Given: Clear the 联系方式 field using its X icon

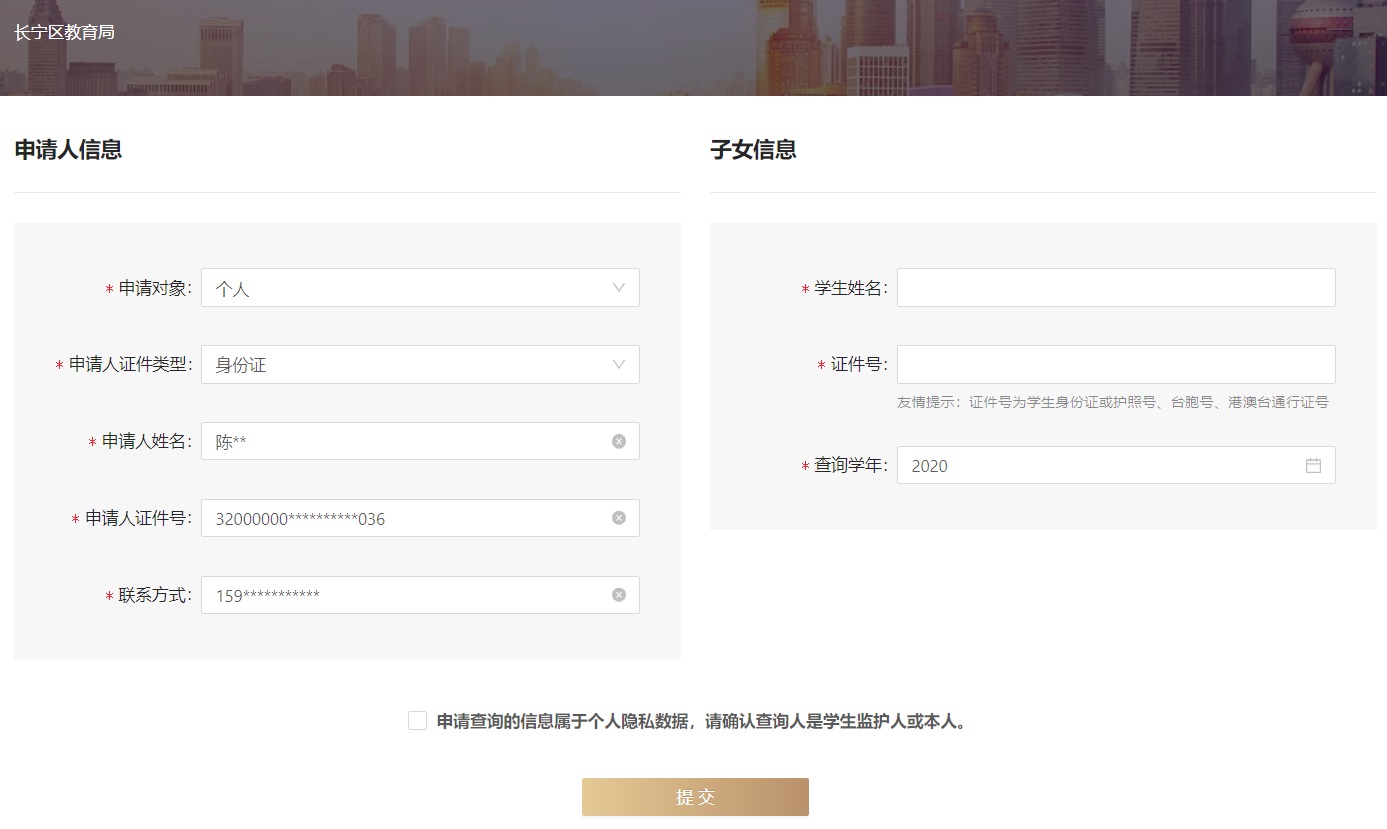Looking at the screenshot, I should pyautogui.click(x=619, y=595).
